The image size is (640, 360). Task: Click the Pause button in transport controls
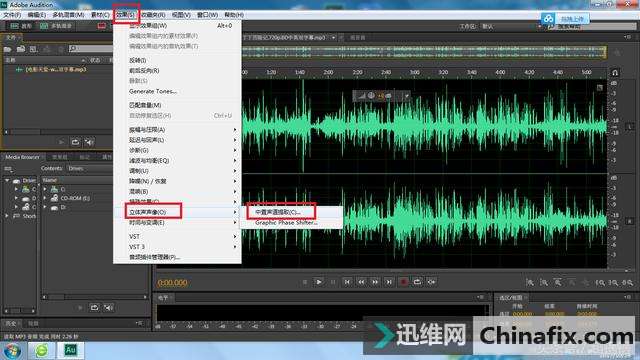point(333,282)
